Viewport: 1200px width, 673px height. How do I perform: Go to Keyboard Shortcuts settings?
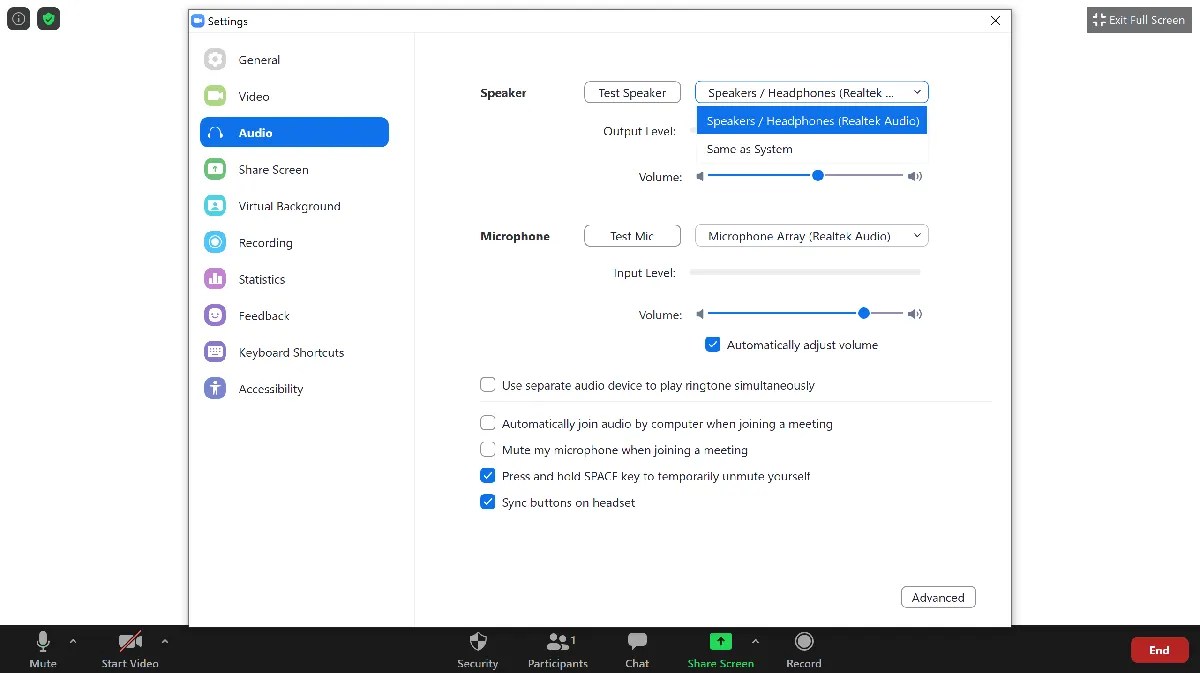tap(294, 352)
